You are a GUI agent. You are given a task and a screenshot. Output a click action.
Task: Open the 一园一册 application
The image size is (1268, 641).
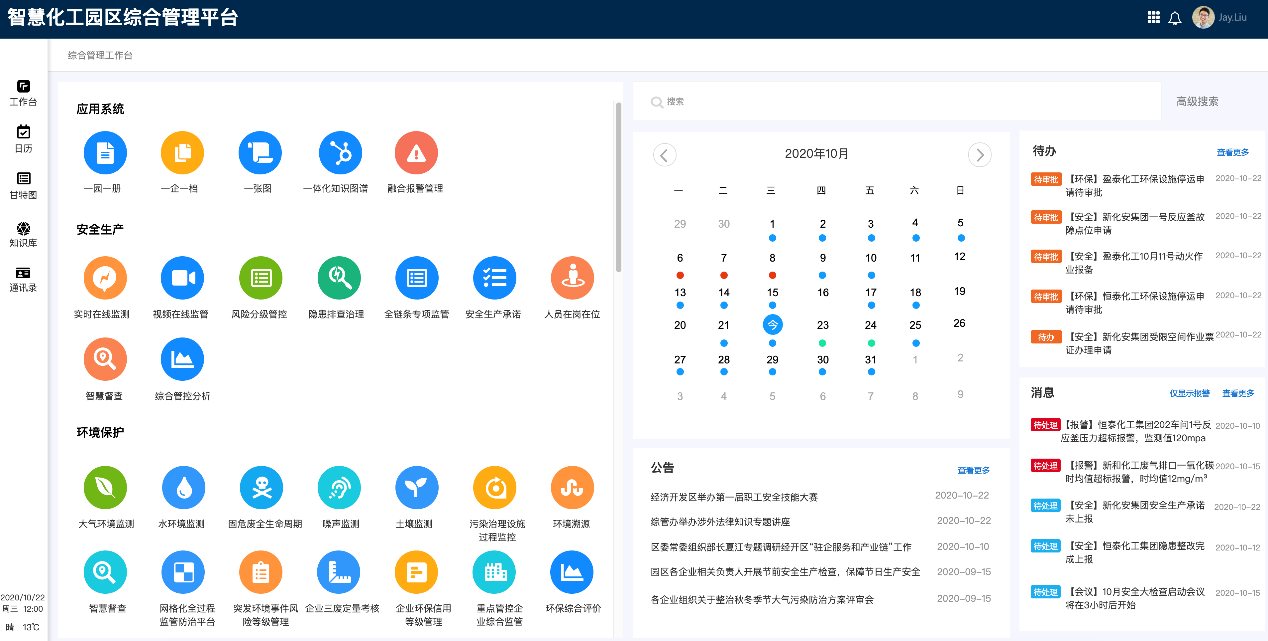coord(105,153)
